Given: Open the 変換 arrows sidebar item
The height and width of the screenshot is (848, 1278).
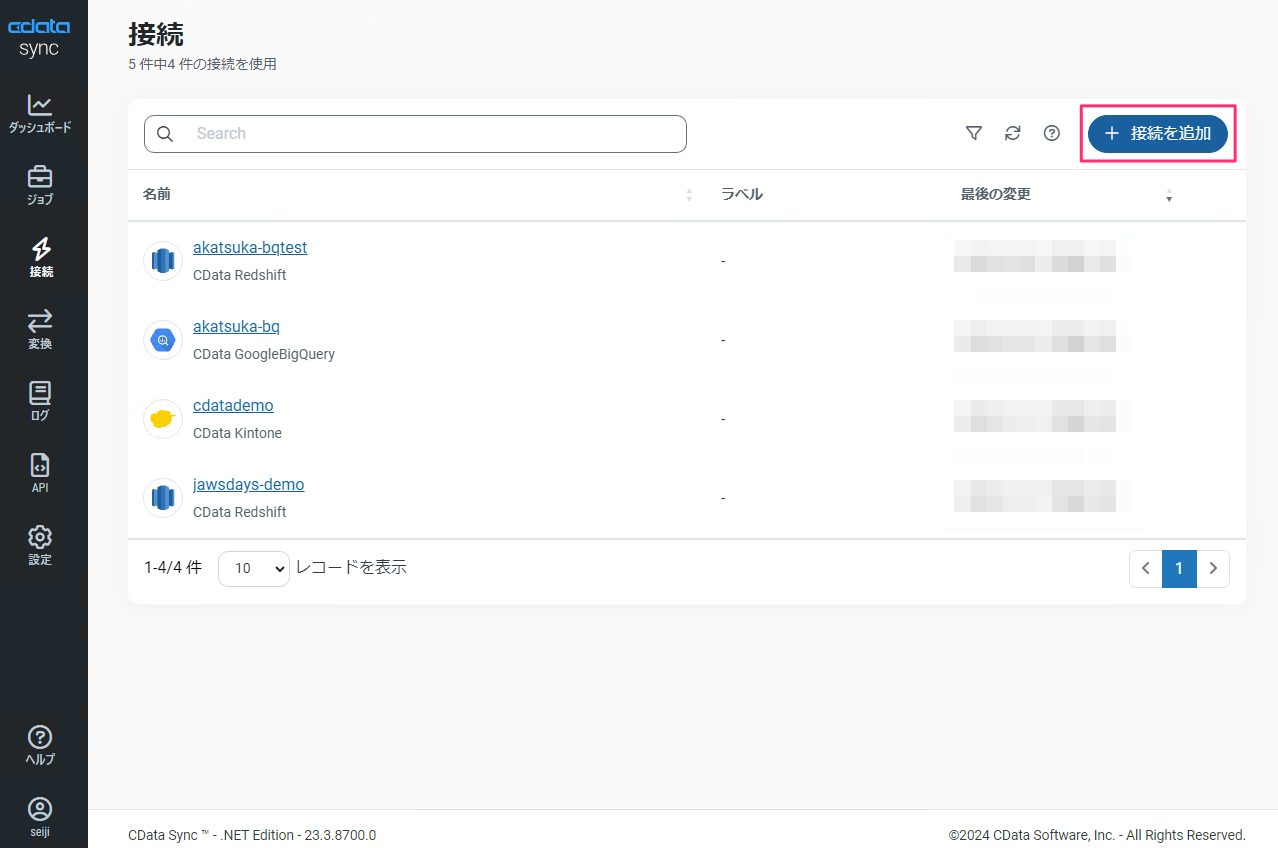Looking at the screenshot, I should pyautogui.click(x=40, y=330).
